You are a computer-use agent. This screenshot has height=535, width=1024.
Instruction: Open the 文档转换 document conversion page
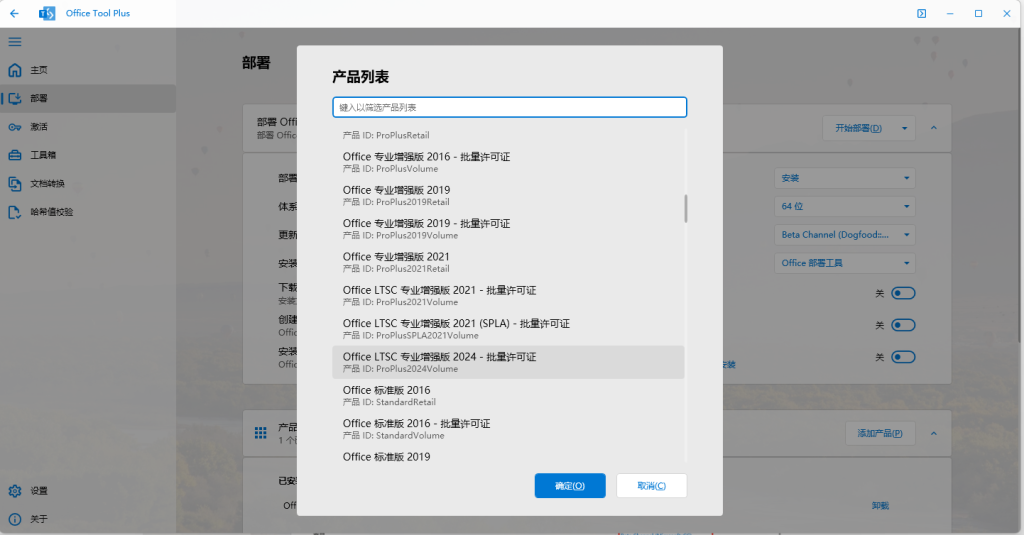pos(88,184)
